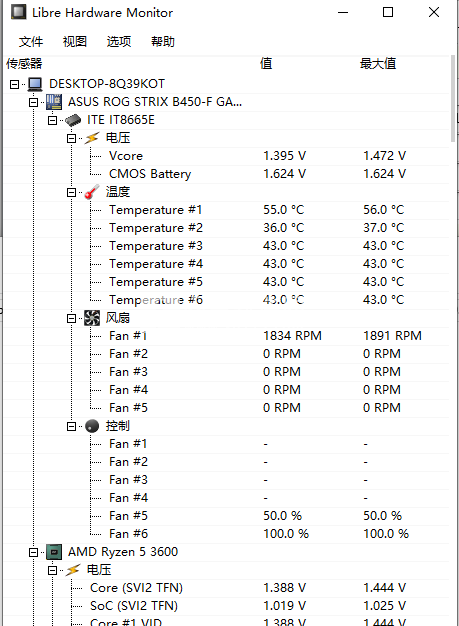Select the Temperature #5 row
This screenshot has height=626, width=459.
[227, 282]
